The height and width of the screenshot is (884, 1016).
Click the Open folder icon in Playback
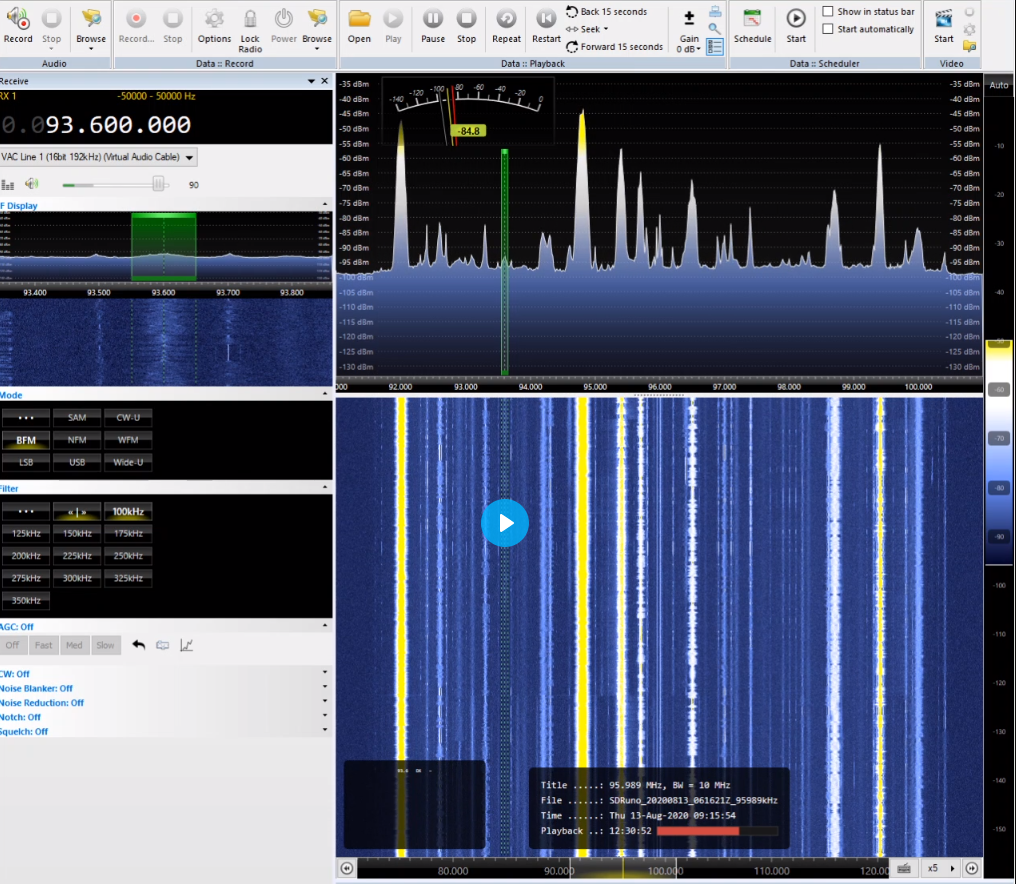359,19
